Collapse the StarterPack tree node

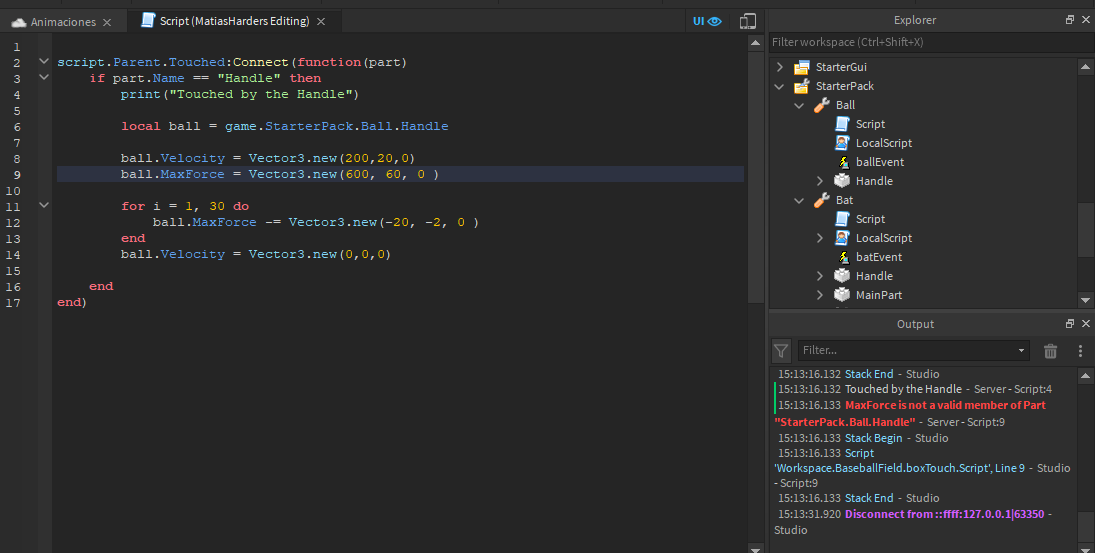(781, 86)
